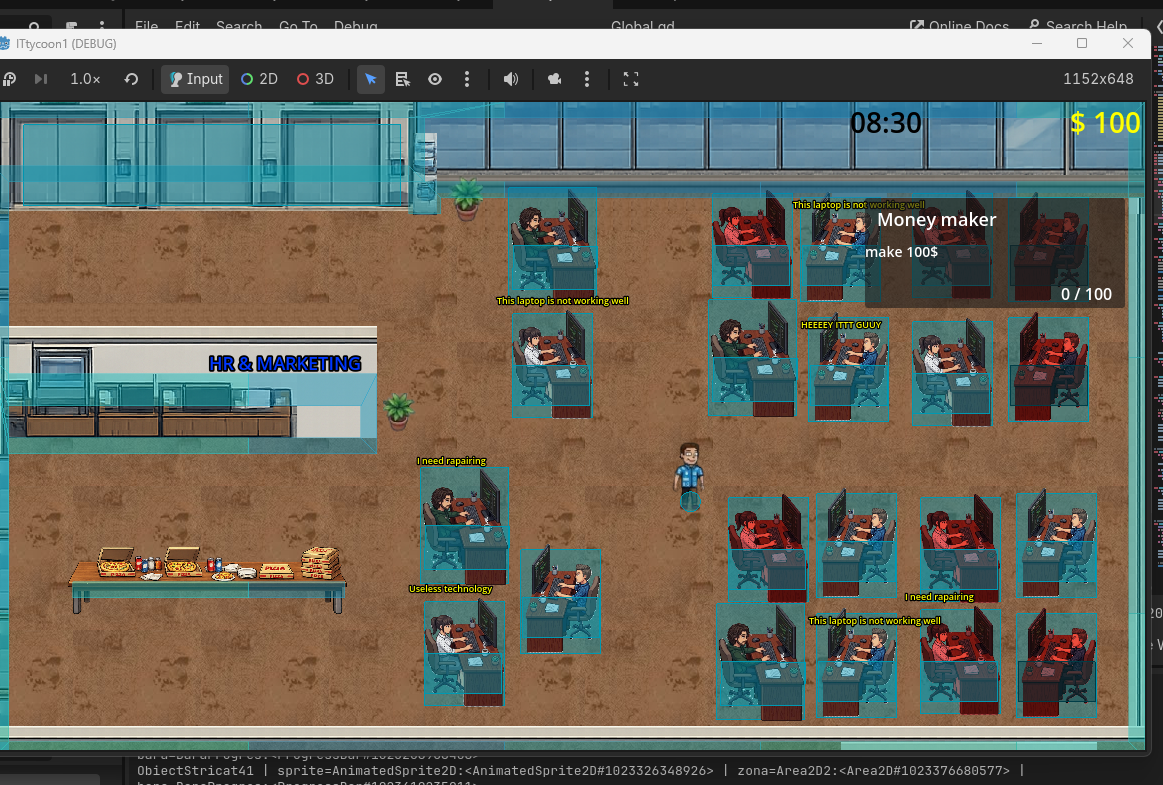
Task: Click potted plant beside water cooler
Action: (467, 199)
